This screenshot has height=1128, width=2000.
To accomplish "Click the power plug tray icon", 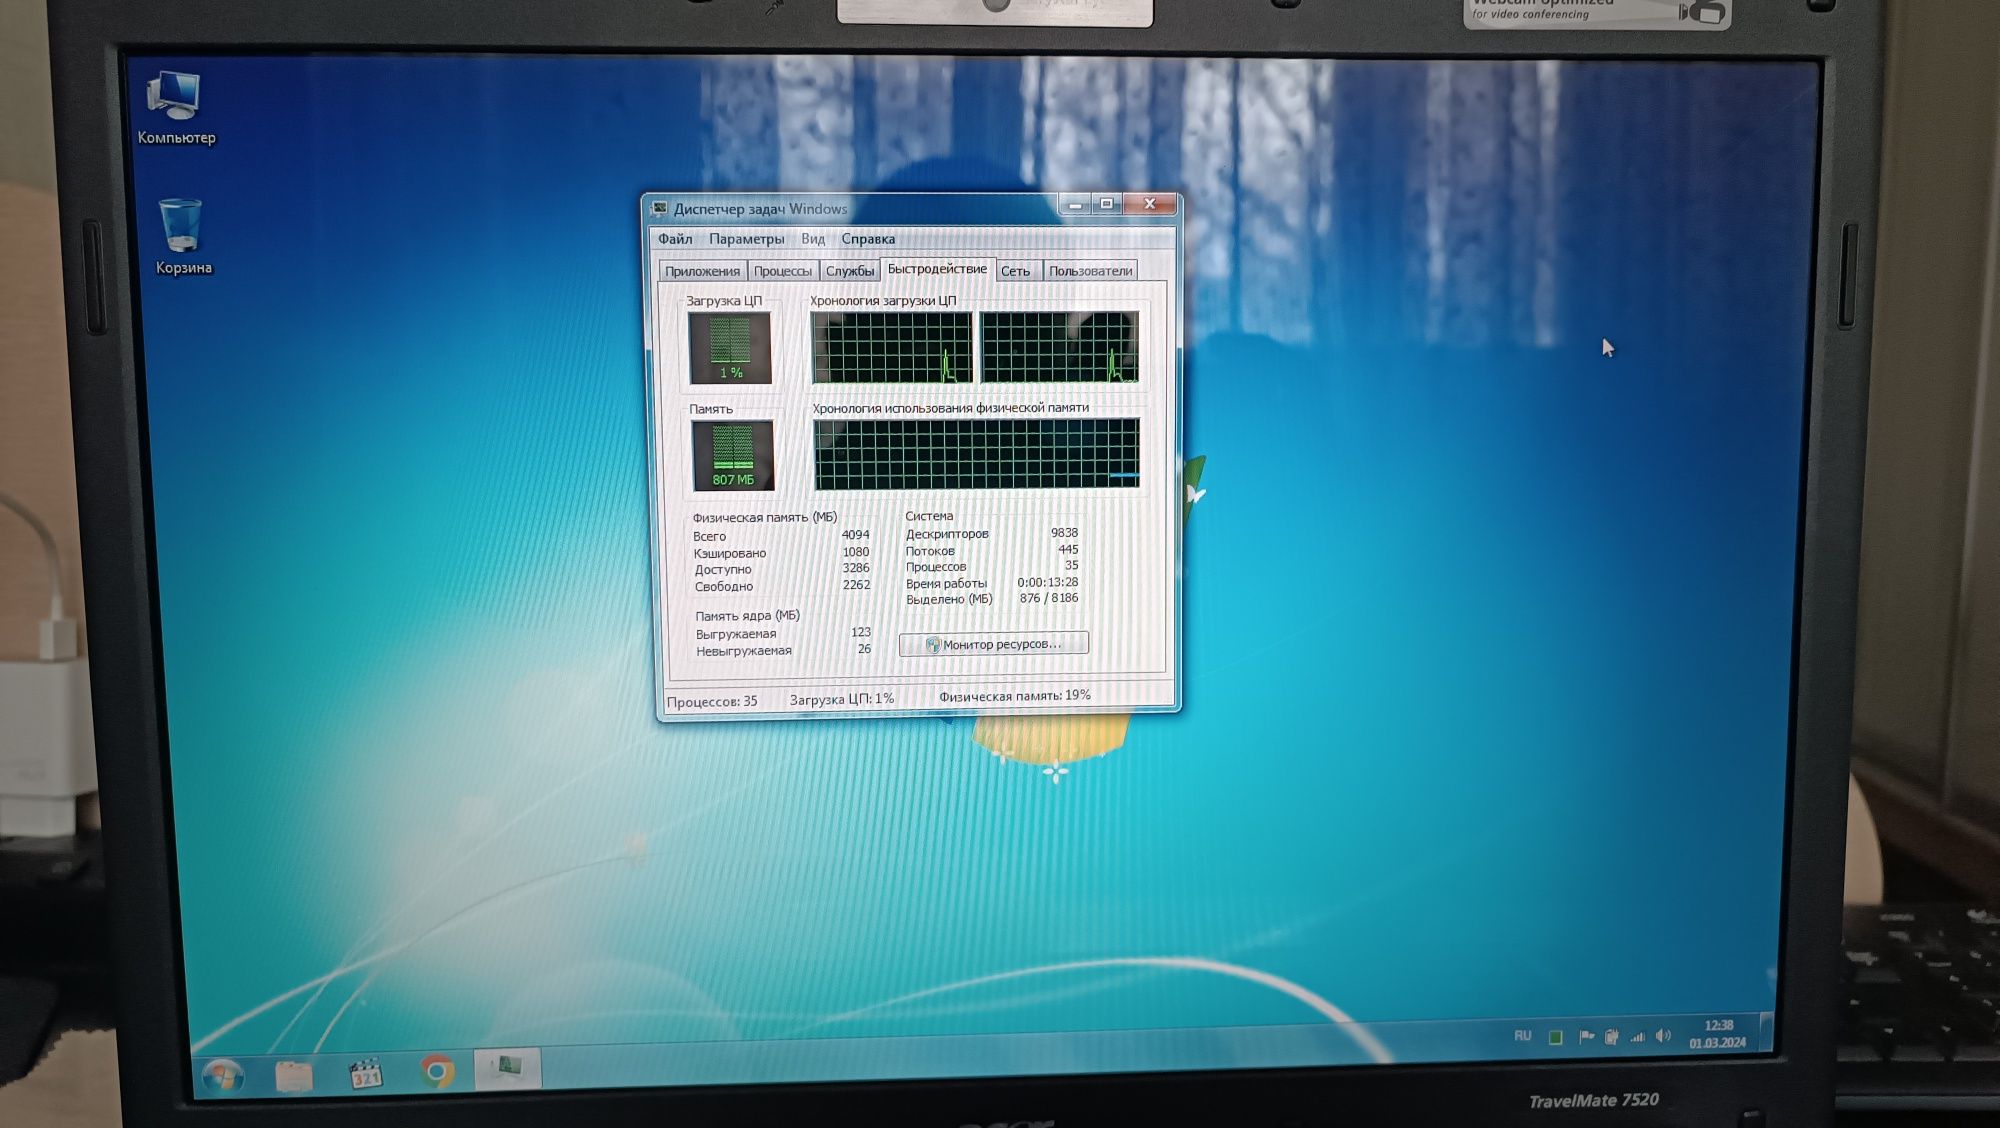I will point(1611,1036).
